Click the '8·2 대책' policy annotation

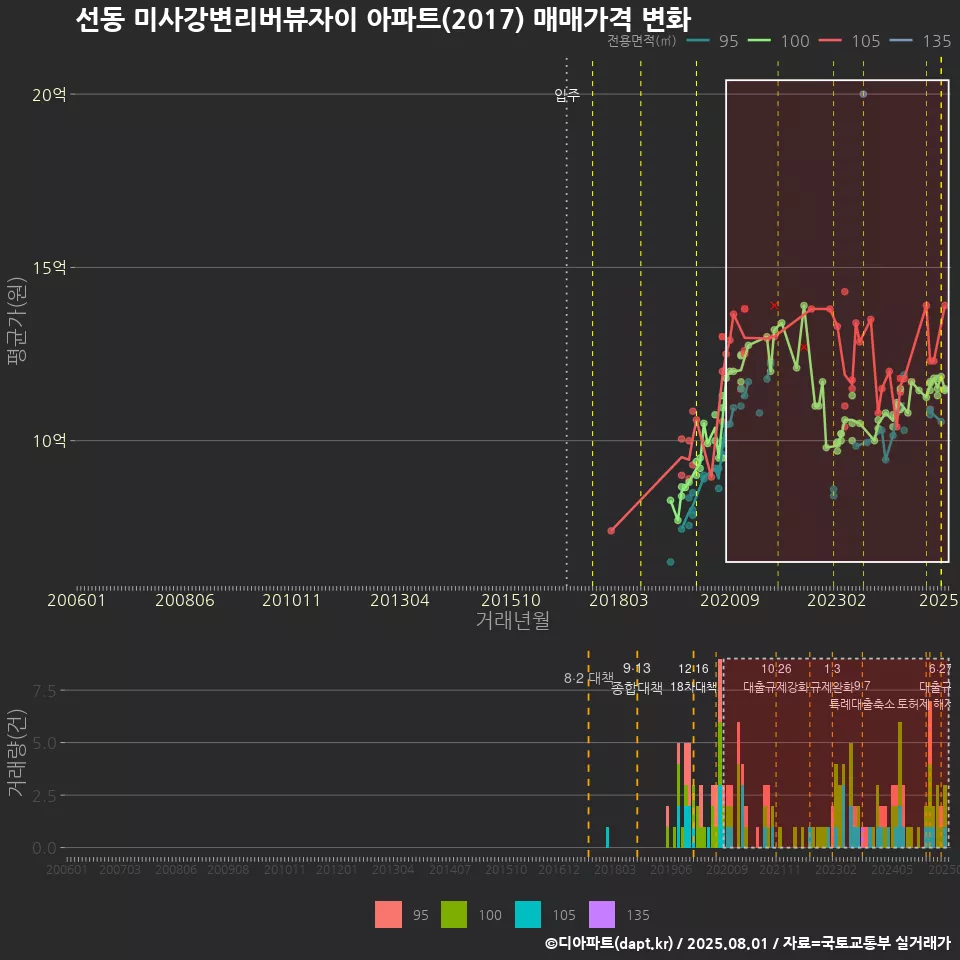(588, 678)
